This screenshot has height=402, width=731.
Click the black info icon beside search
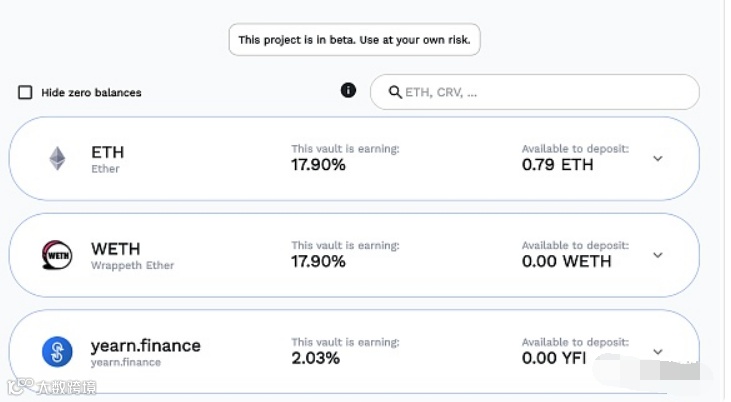[348, 91]
